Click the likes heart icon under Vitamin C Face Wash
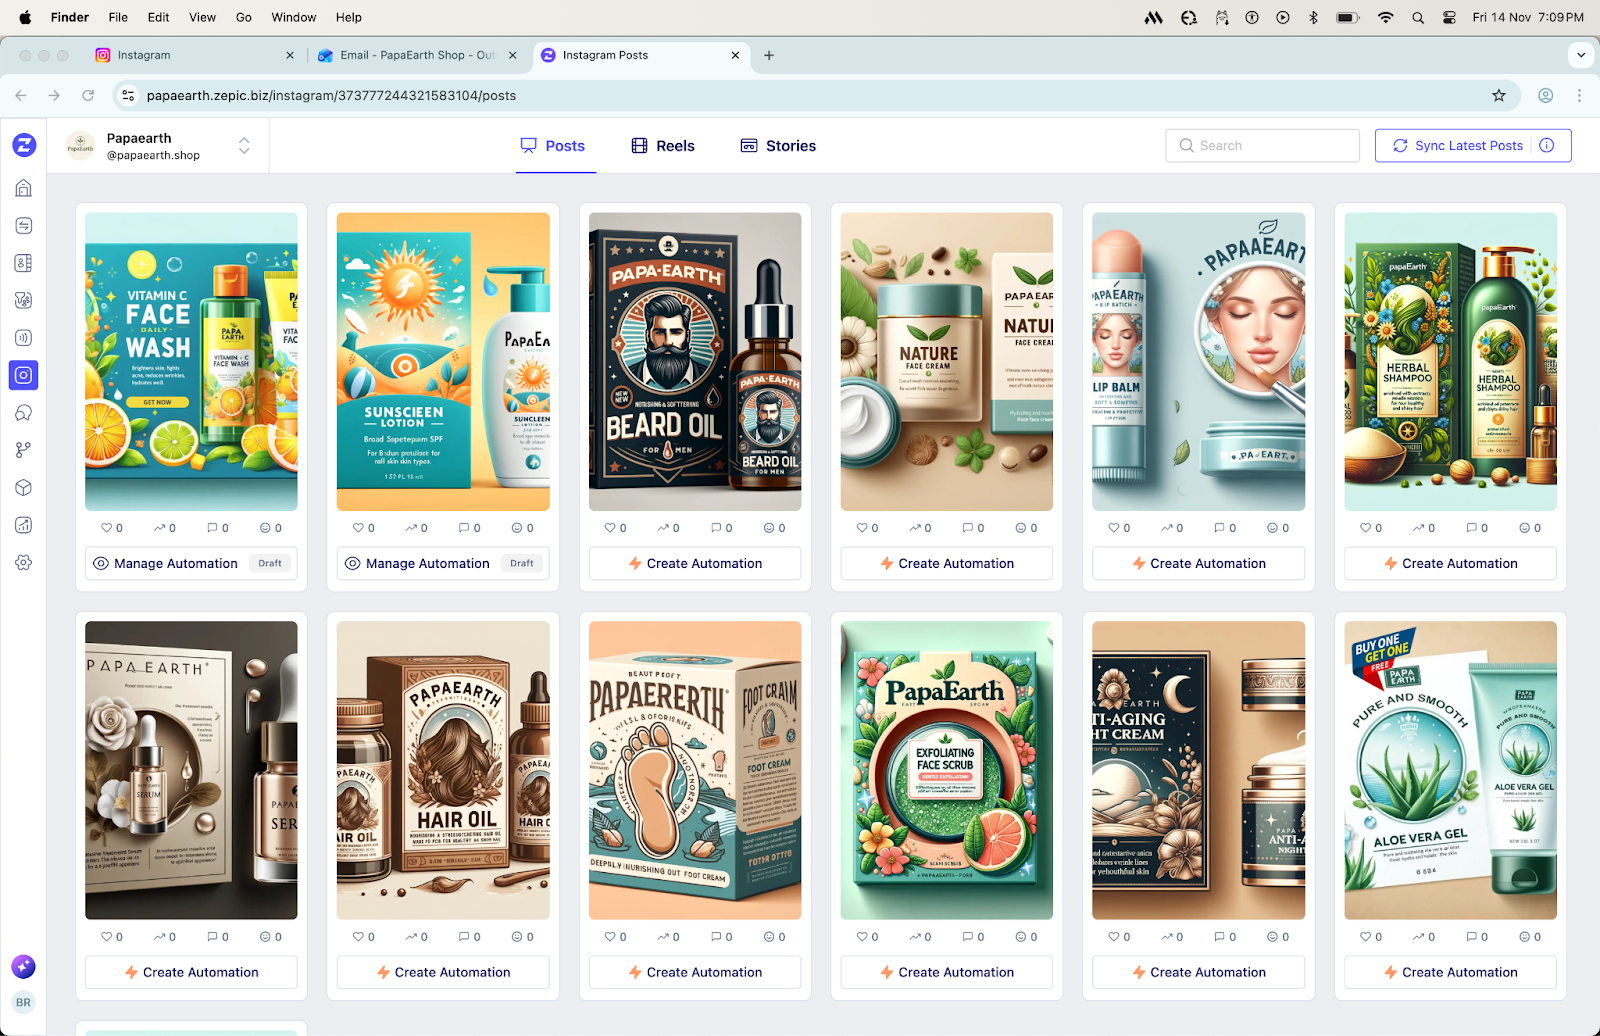 107,528
